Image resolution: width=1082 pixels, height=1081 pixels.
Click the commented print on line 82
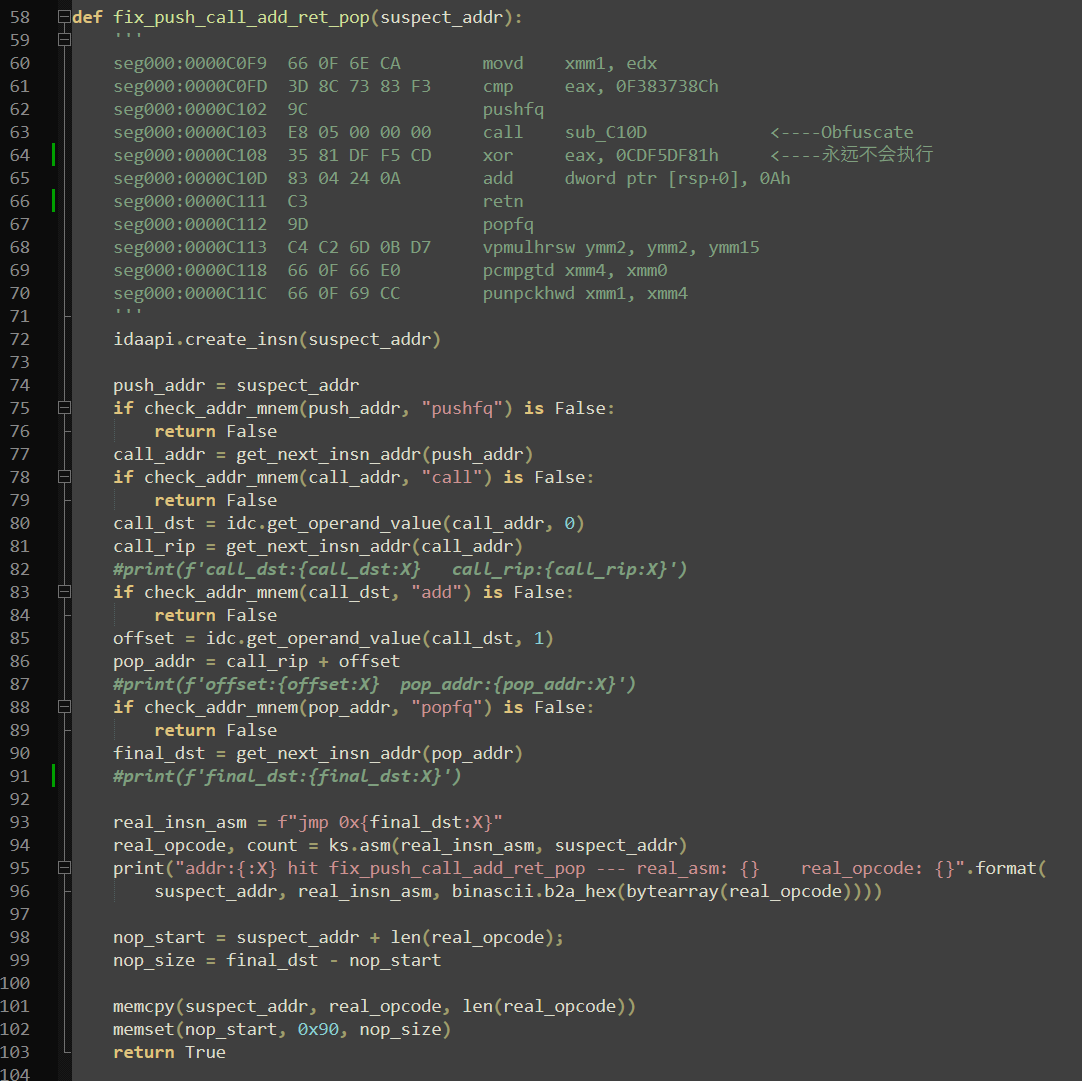click(x=400, y=569)
